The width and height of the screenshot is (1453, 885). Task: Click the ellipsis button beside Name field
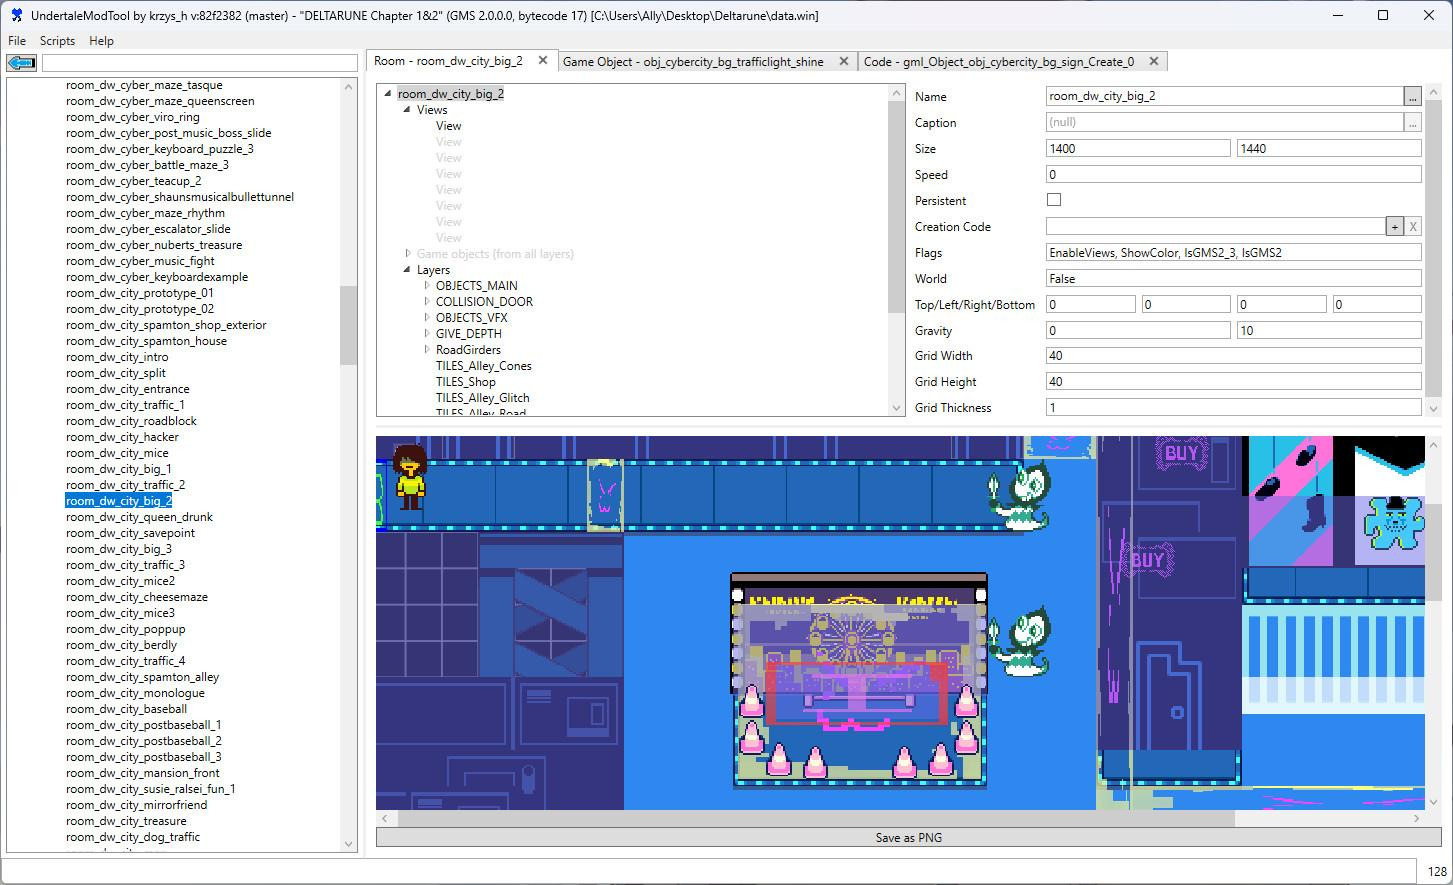tap(1412, 97)
